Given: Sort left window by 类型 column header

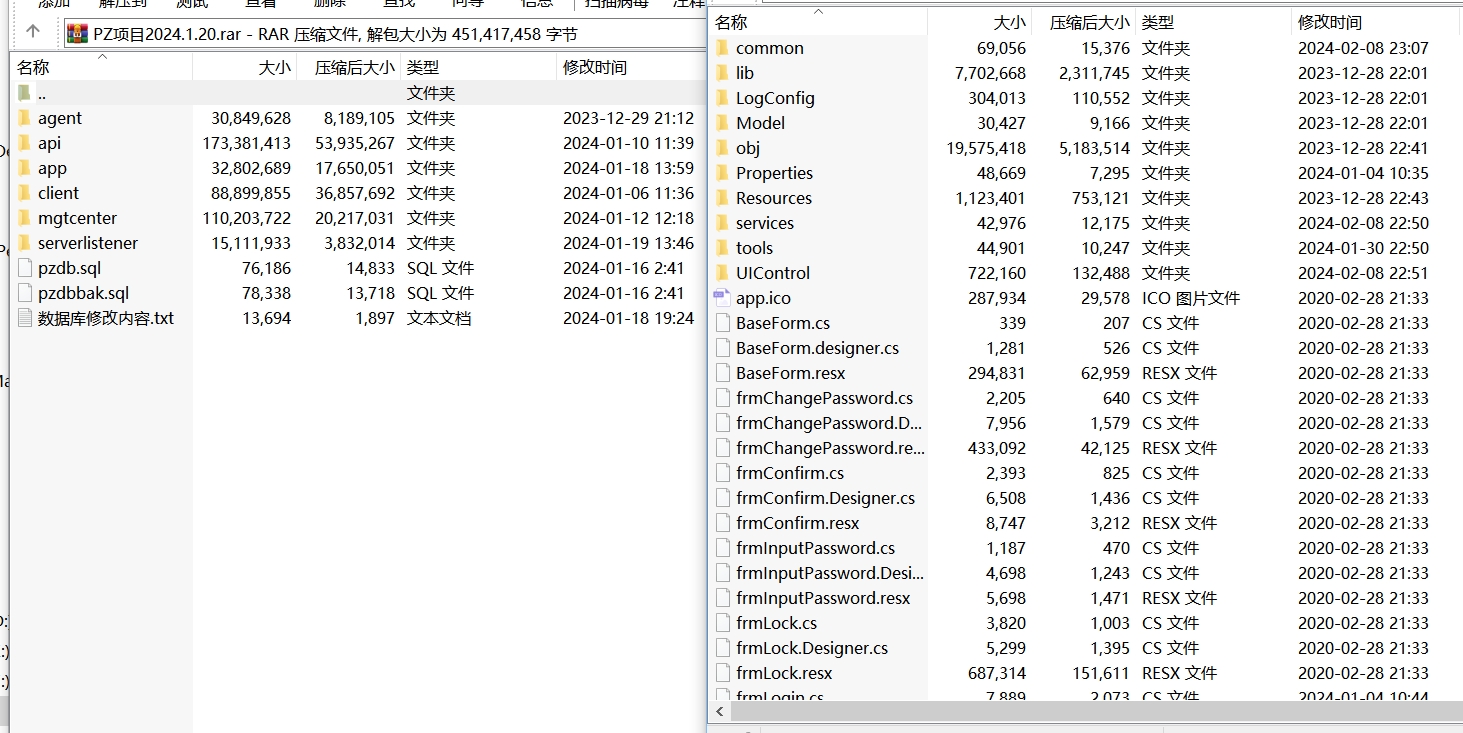Looking at the screenshot, I should point(478,67).
